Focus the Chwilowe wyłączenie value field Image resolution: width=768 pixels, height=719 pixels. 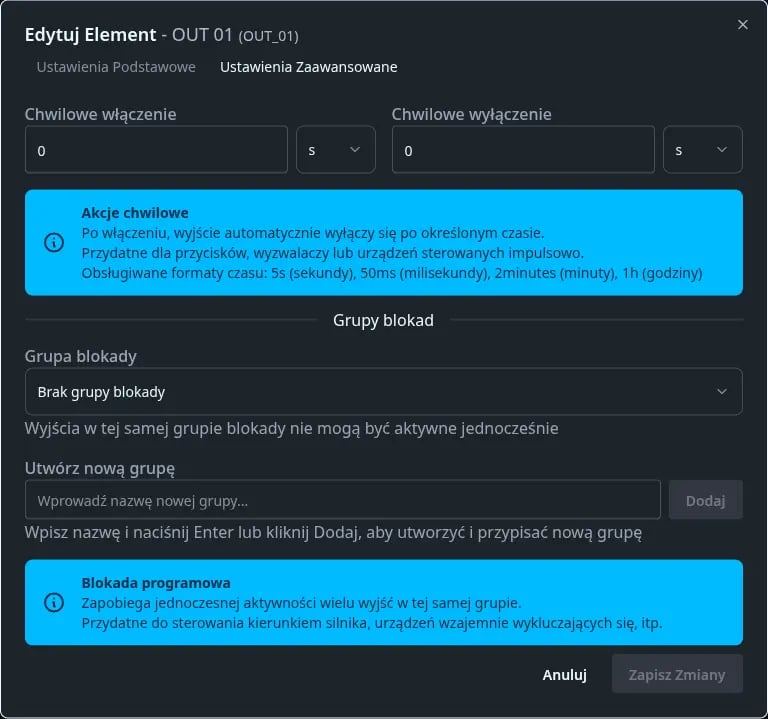522,150
